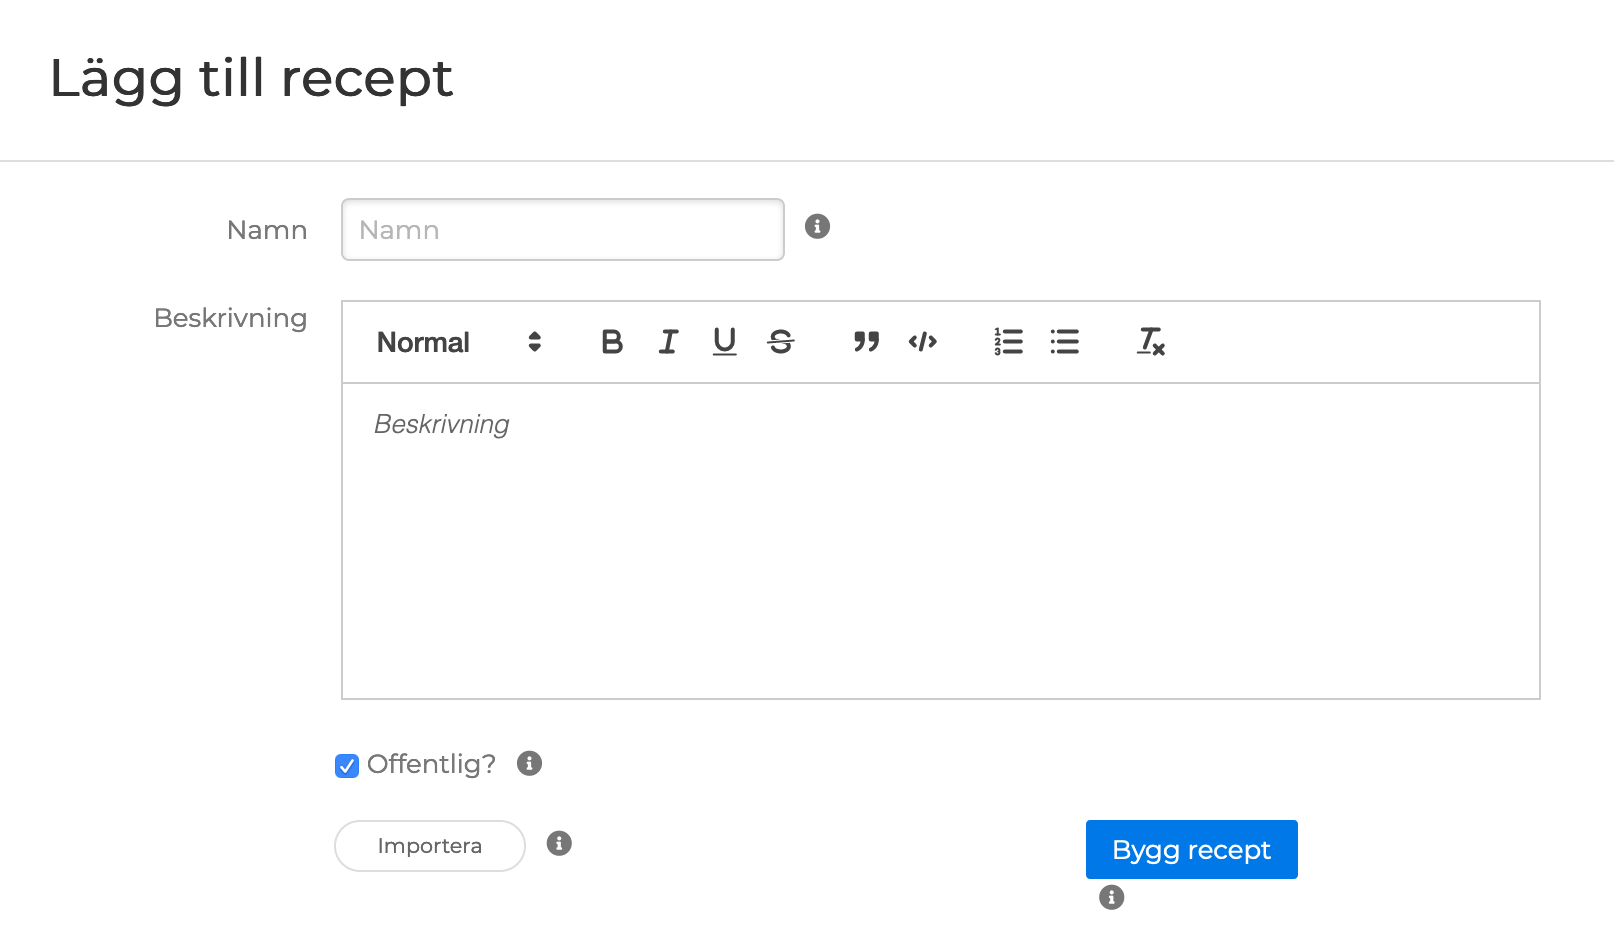Toggle bold formatting in the description editor
Viewport: 1614px width, 934px height.
tap(612, 342)
